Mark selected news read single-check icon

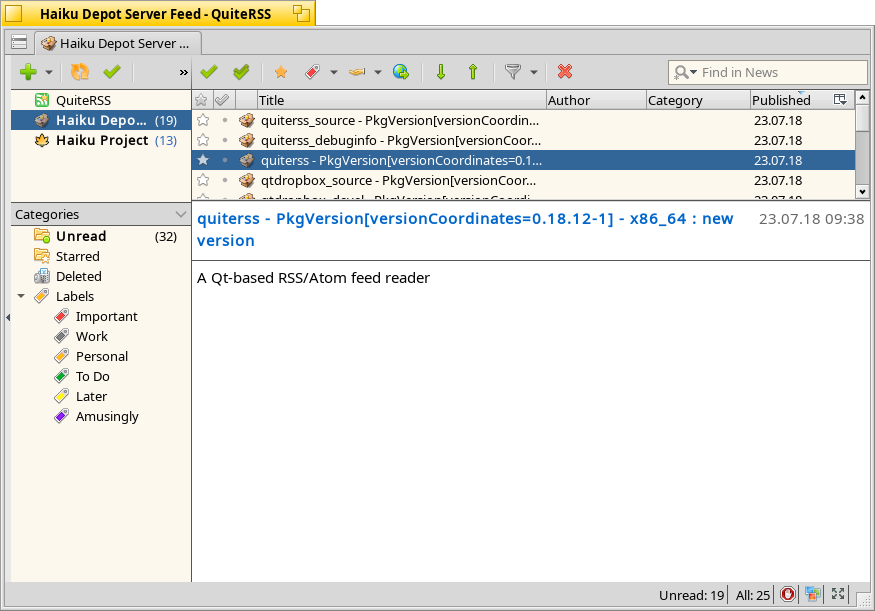(209, 72)
